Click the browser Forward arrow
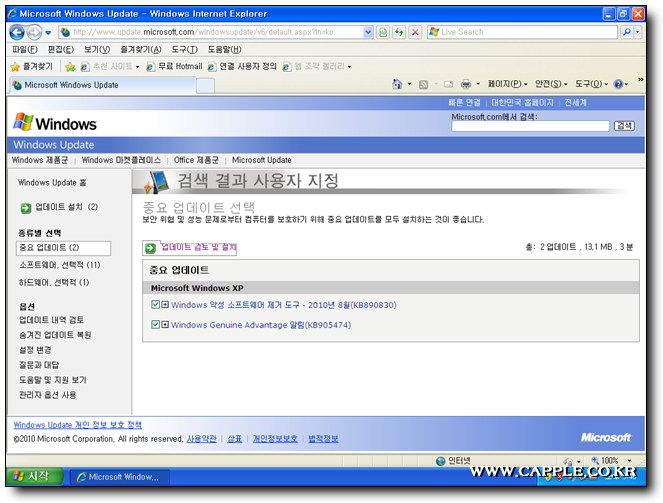663x503 pixels. click(34, 32)
